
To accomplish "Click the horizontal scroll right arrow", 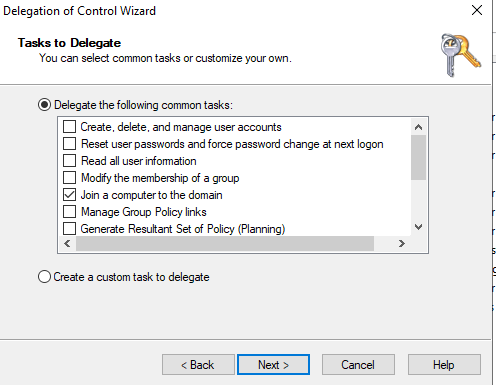I will tap(402, 244).
